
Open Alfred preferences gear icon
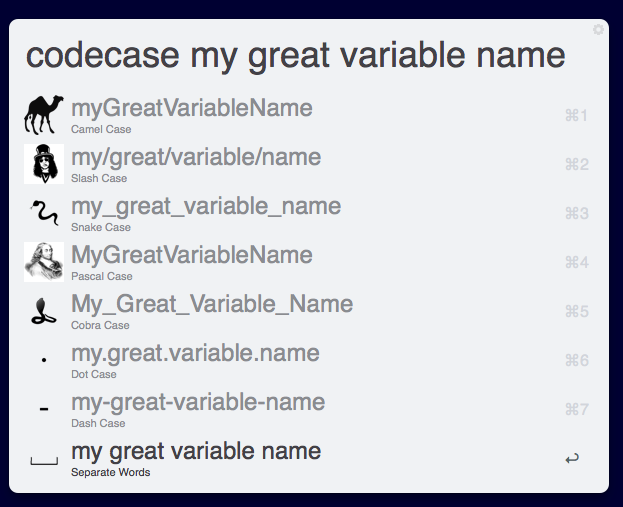click(598, 30)
